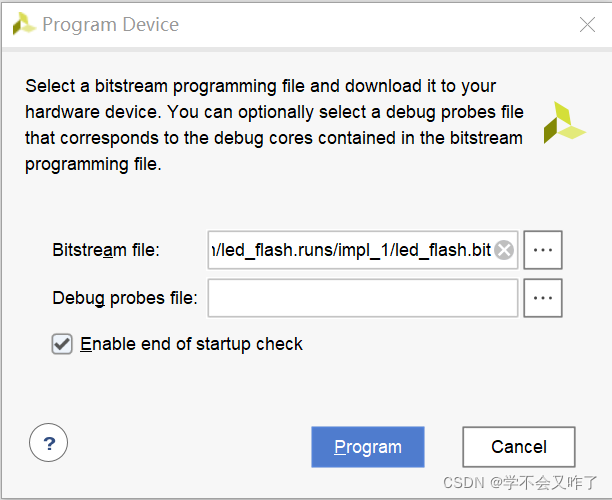Click into the empty Debug probes file field
The image size is (612, 500).
(363, 298)
